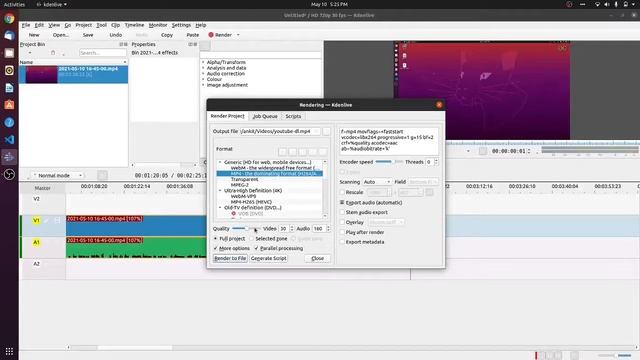Select Full project radio button
Image resolution: width=640 pixels, height=360 pixels.
216,238
